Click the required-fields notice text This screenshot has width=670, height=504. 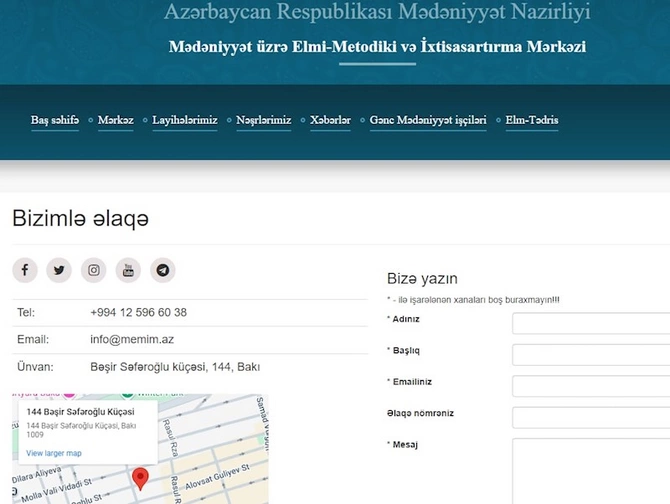(x=473, y=300)
